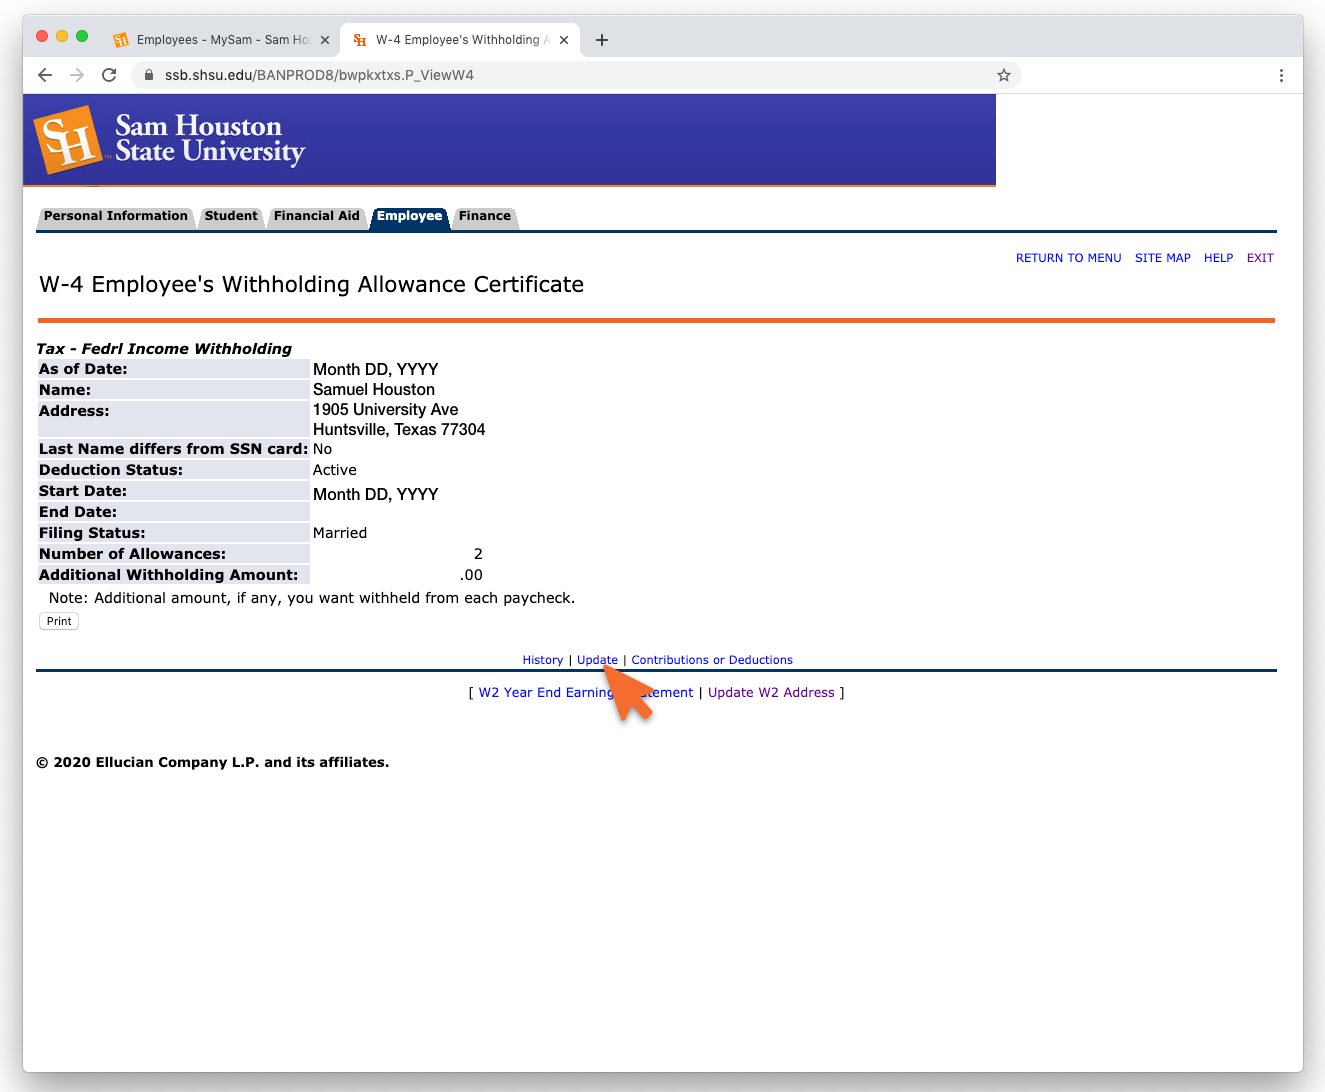This screenshot has height=1092, width=1325.
Task: Bookmark this page with the star icon
Action: point(1003,75)
